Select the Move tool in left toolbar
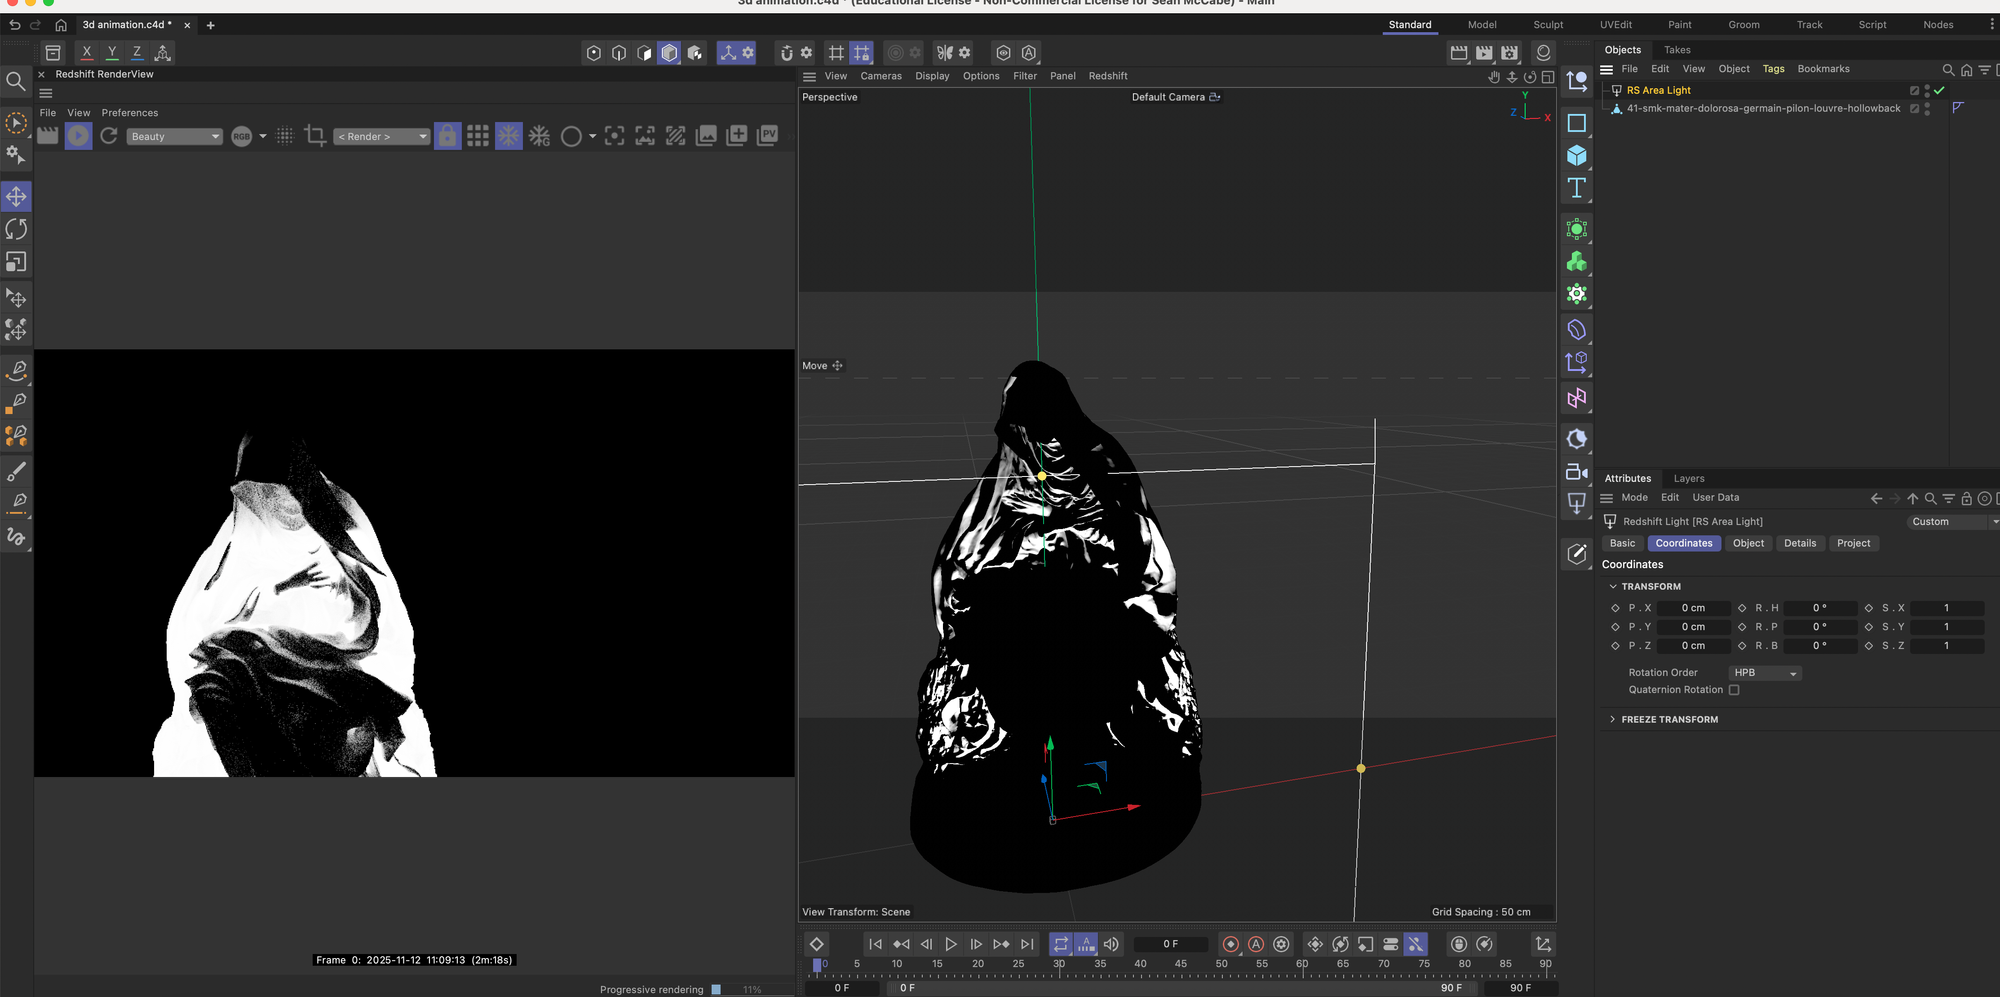This screenshot has width=2000, height=997. 17,197
